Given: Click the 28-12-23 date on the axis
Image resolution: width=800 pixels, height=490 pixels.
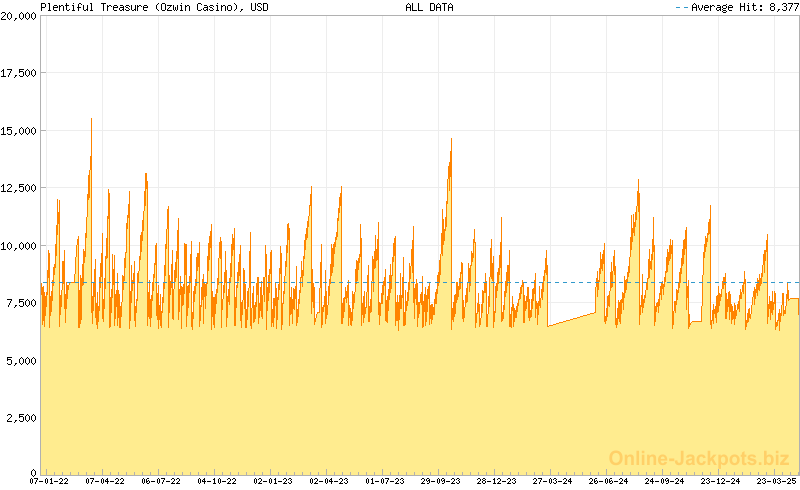Looking at the screenshot, I should click(x=496, y=481).
